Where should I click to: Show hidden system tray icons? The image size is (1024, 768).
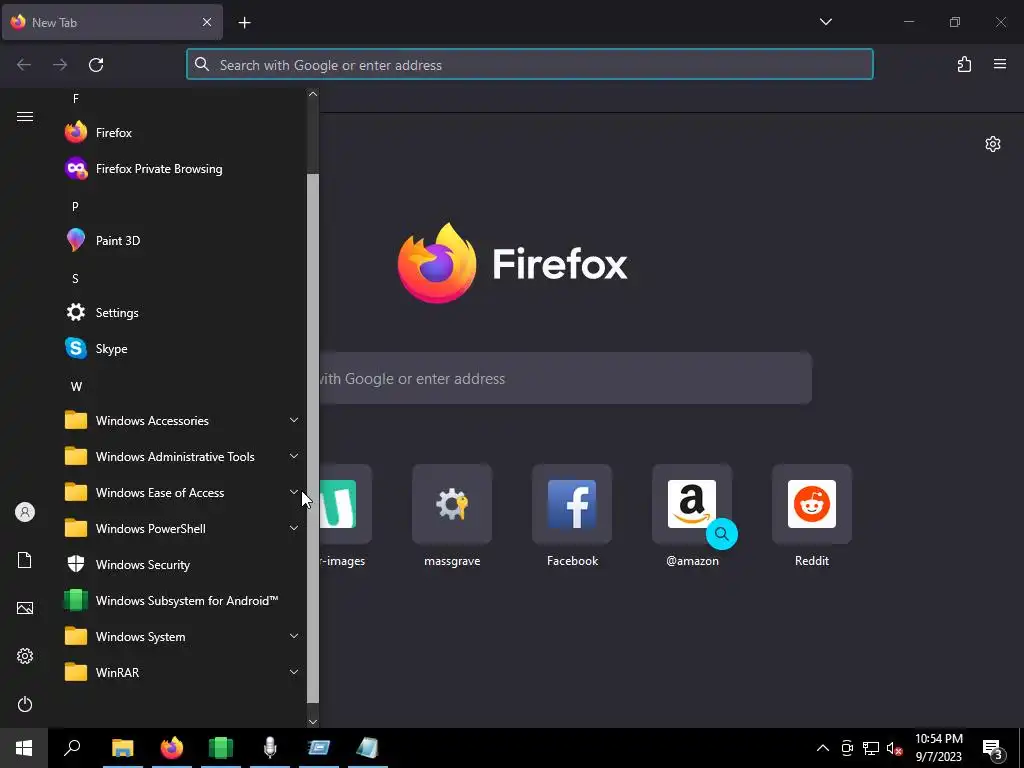(823, 748)
